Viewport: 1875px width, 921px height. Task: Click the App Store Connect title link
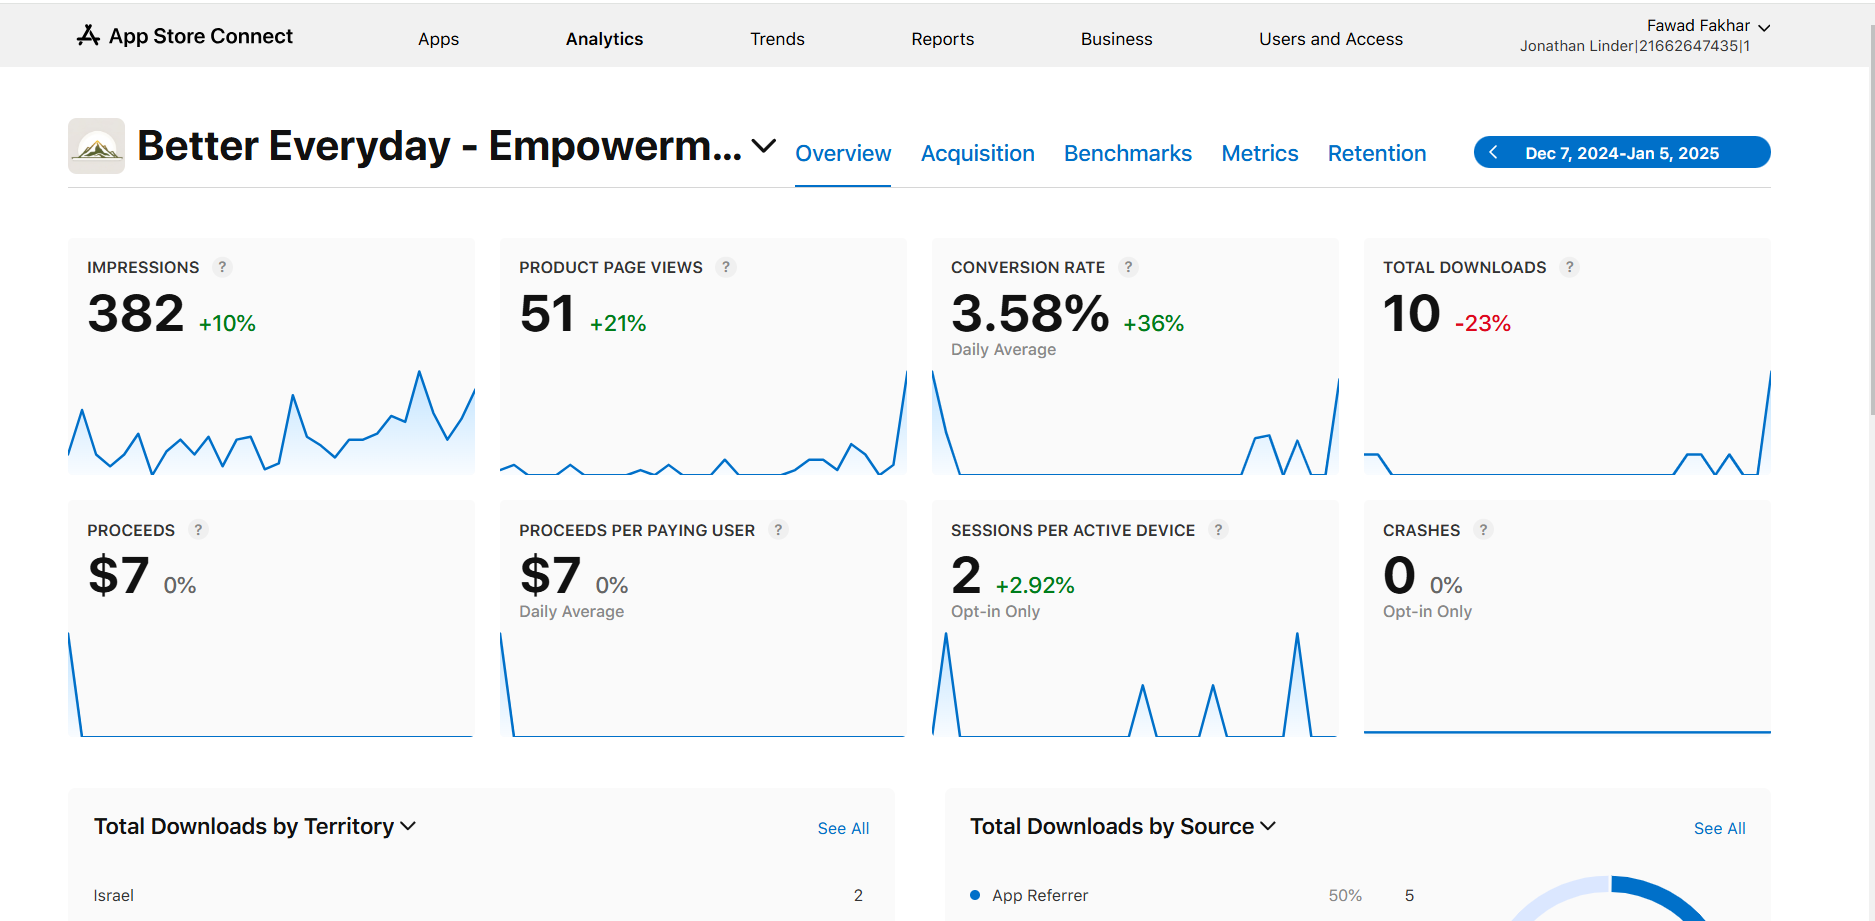pyautogui.click(x=200, y=36)
